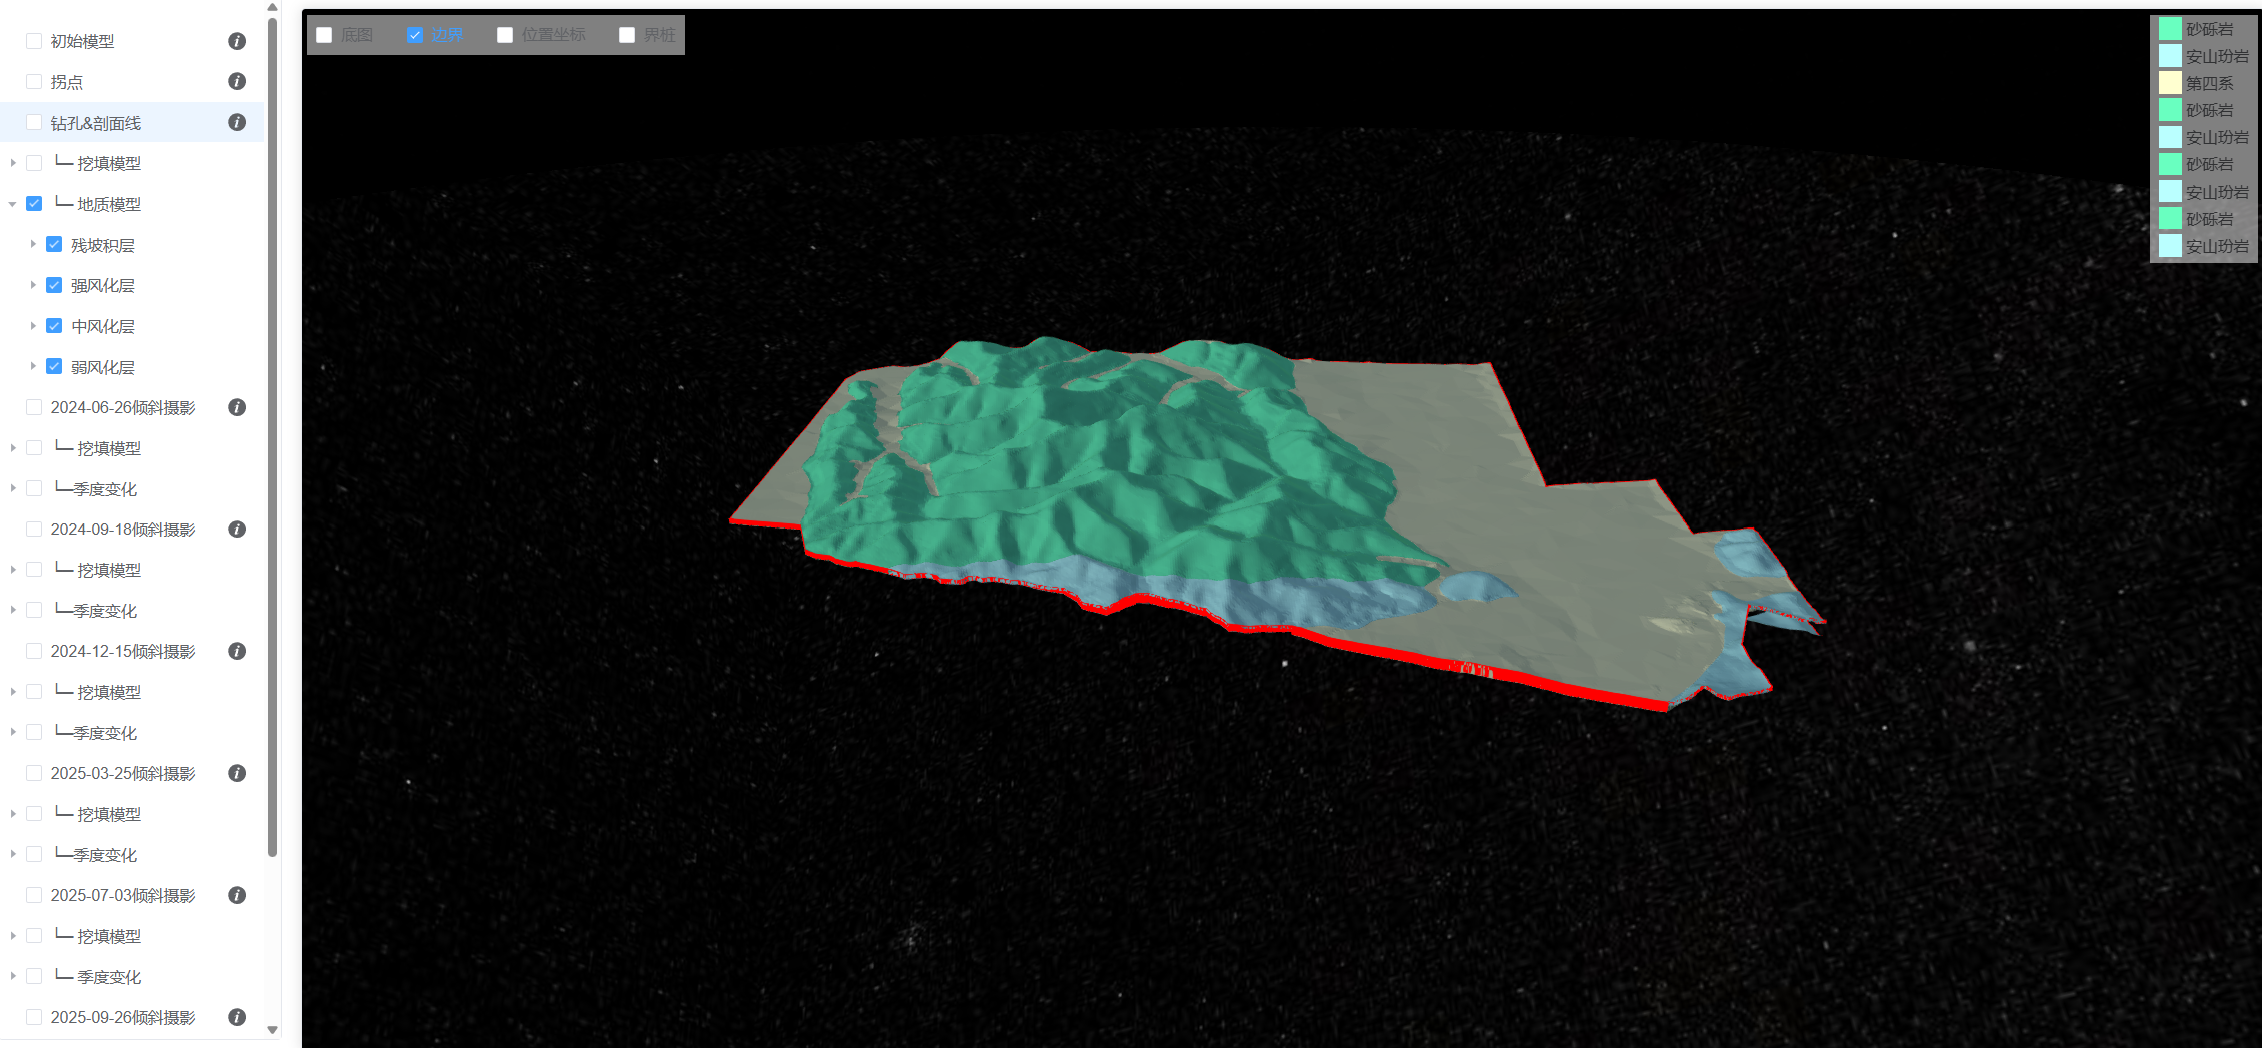Enable the 底图 checkbox
Screen dimensions: 2262x1048
(324, 35)
